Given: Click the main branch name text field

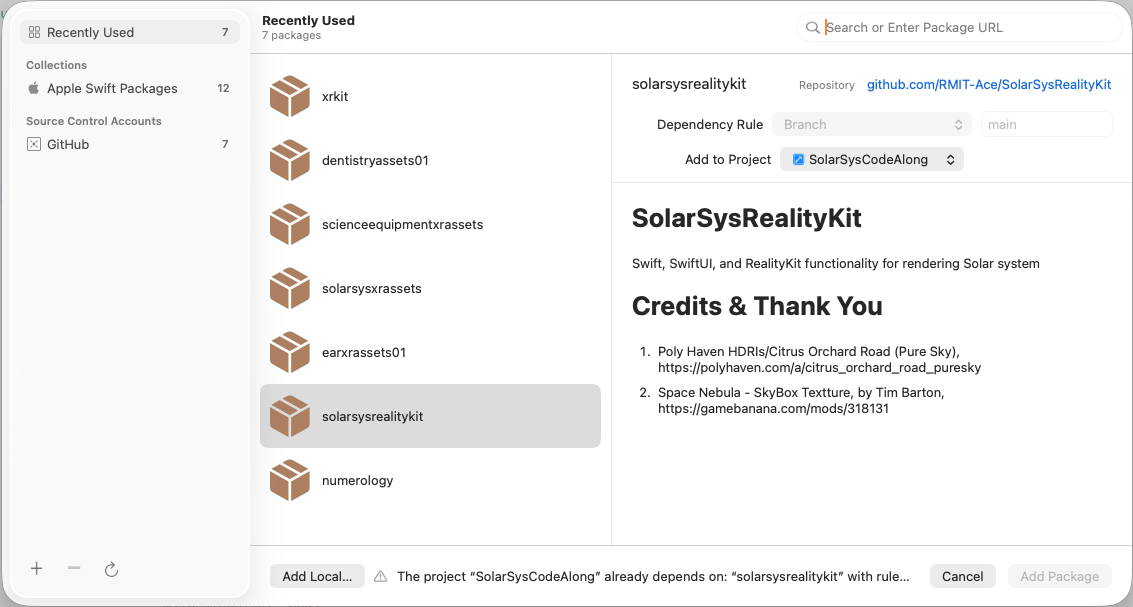Looking at the screenshot, I should click(x=1046, y=125).
